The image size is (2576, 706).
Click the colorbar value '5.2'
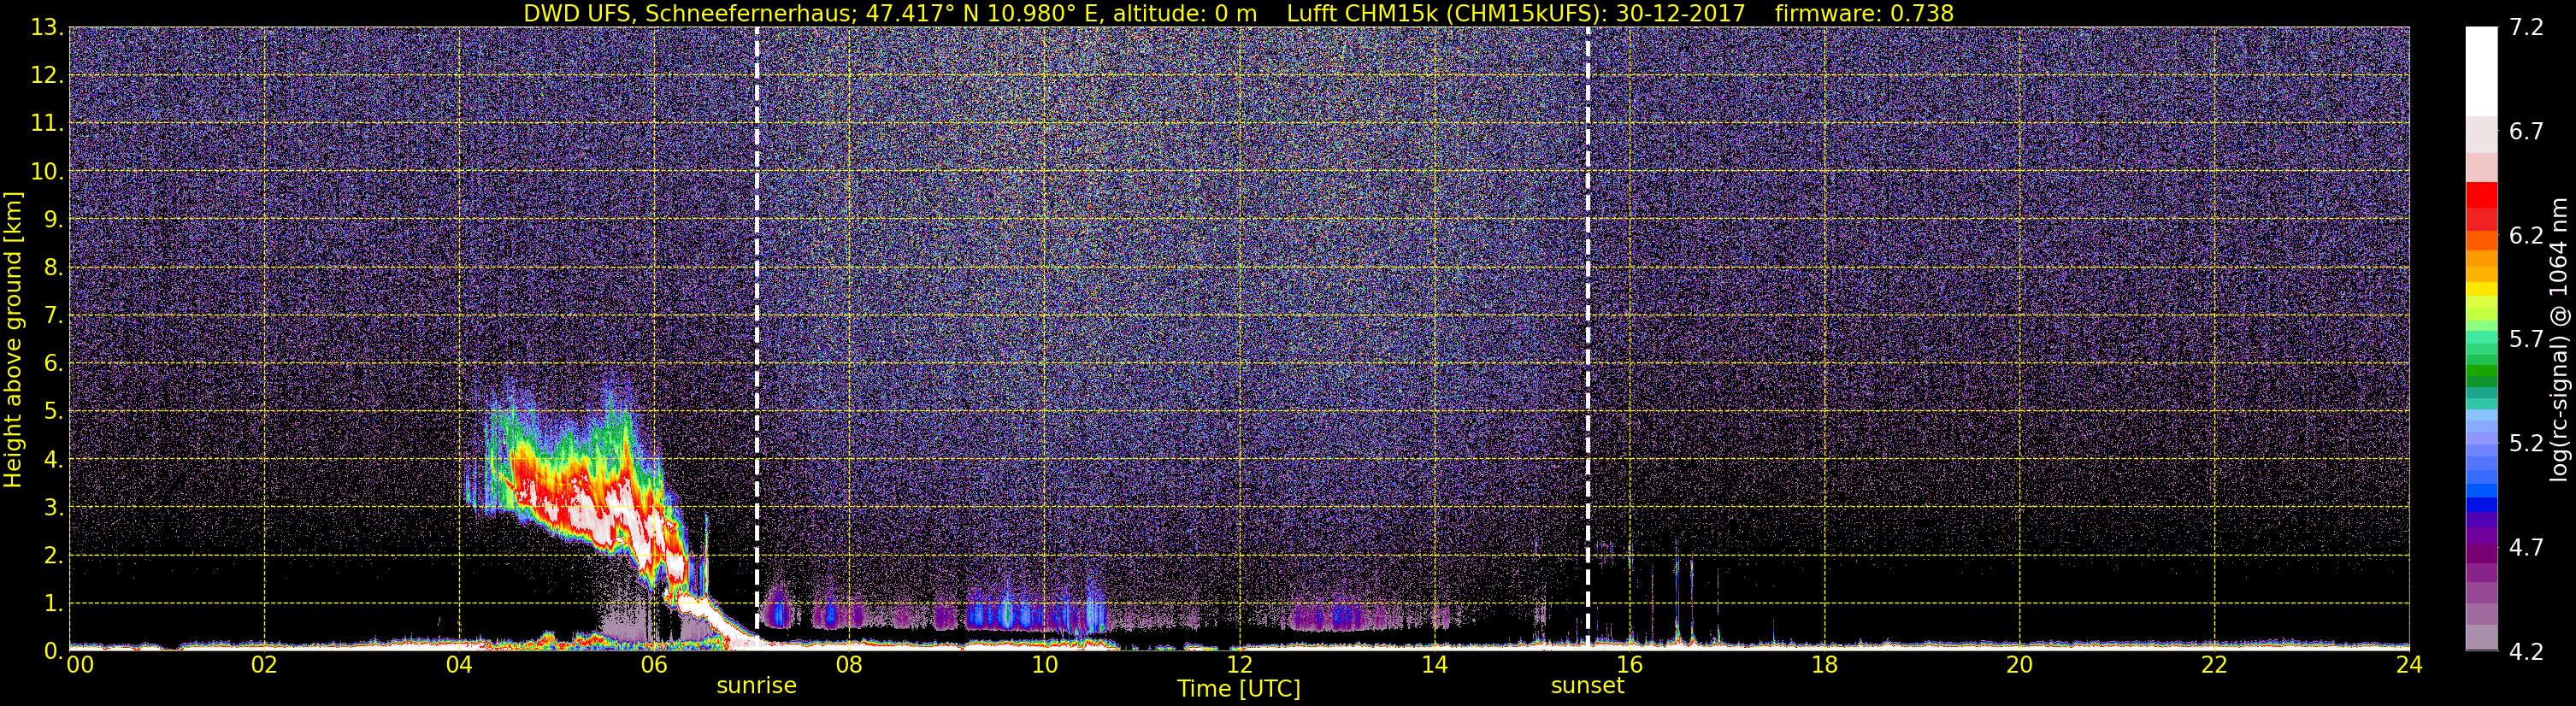click(x=2526, y=443)
